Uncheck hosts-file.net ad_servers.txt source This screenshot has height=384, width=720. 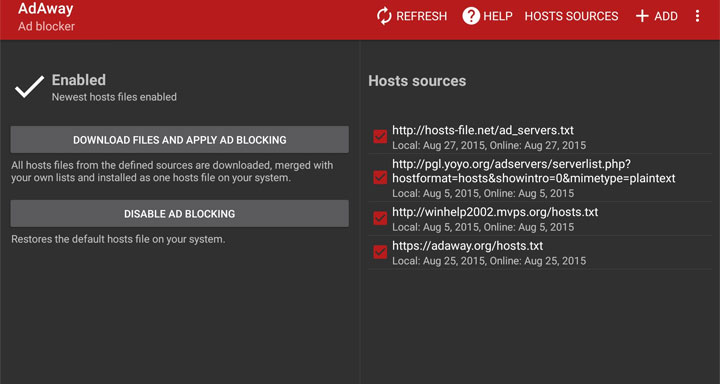(x=380, y=136)
